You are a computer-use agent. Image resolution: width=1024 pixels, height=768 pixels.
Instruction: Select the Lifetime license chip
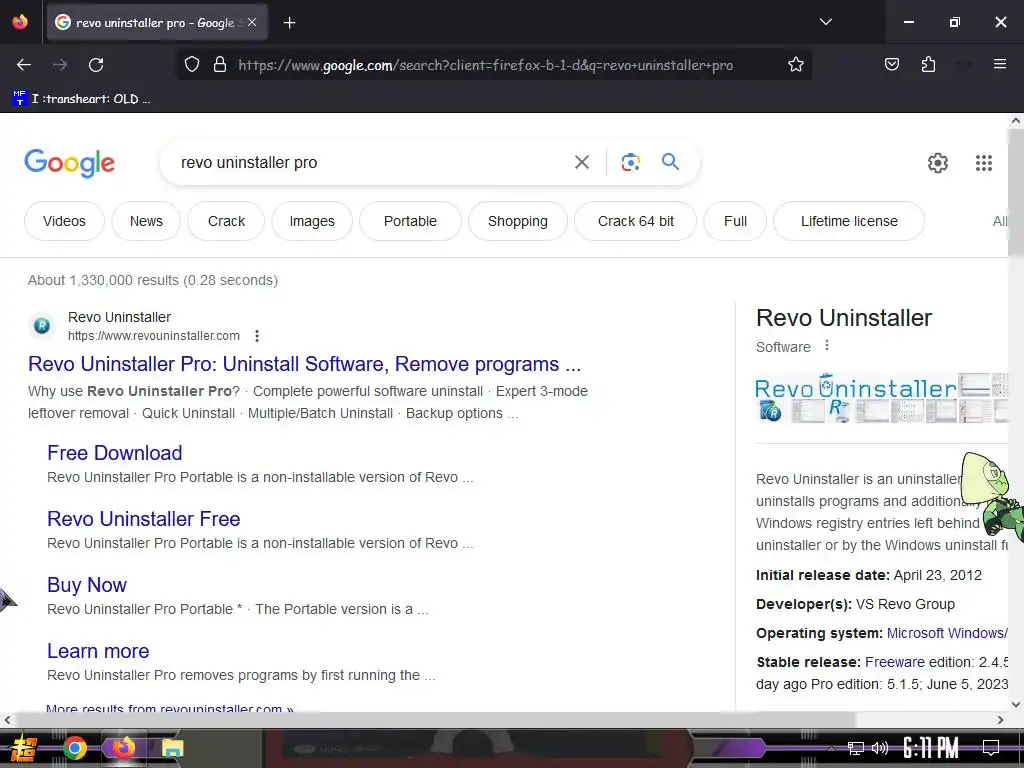tap(849, 221)
